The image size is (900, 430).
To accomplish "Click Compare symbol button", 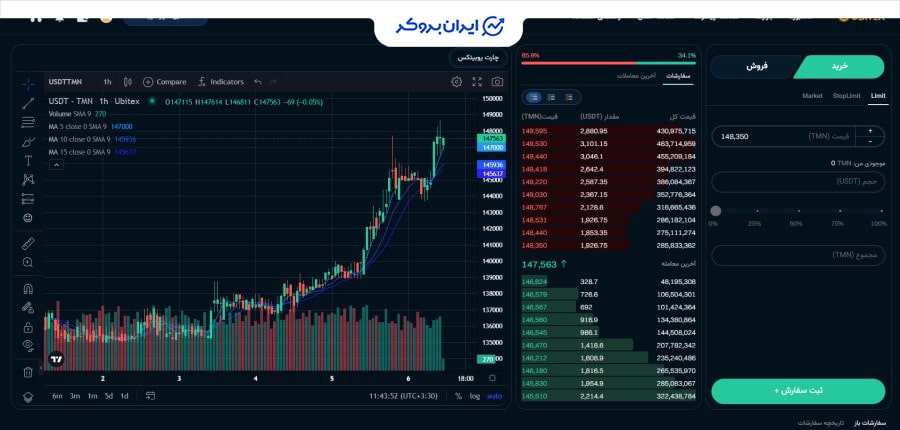I will coord(165,82).
